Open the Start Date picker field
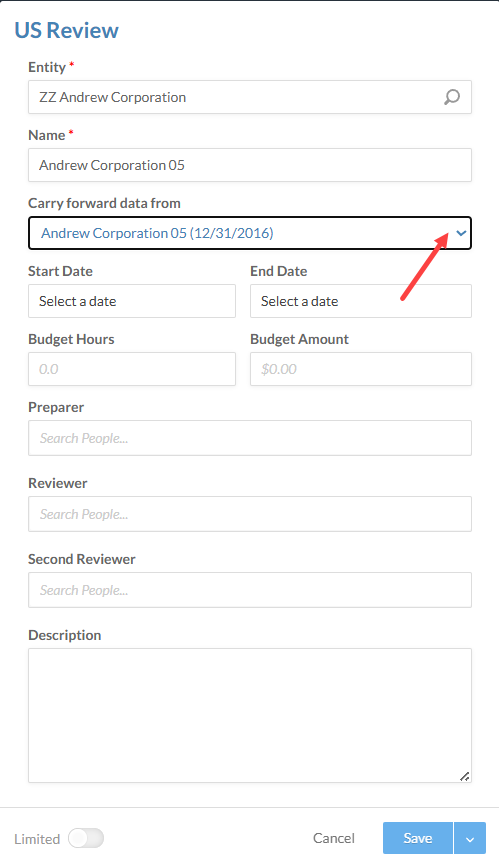 pyautogui.click(x=132, y=301)
